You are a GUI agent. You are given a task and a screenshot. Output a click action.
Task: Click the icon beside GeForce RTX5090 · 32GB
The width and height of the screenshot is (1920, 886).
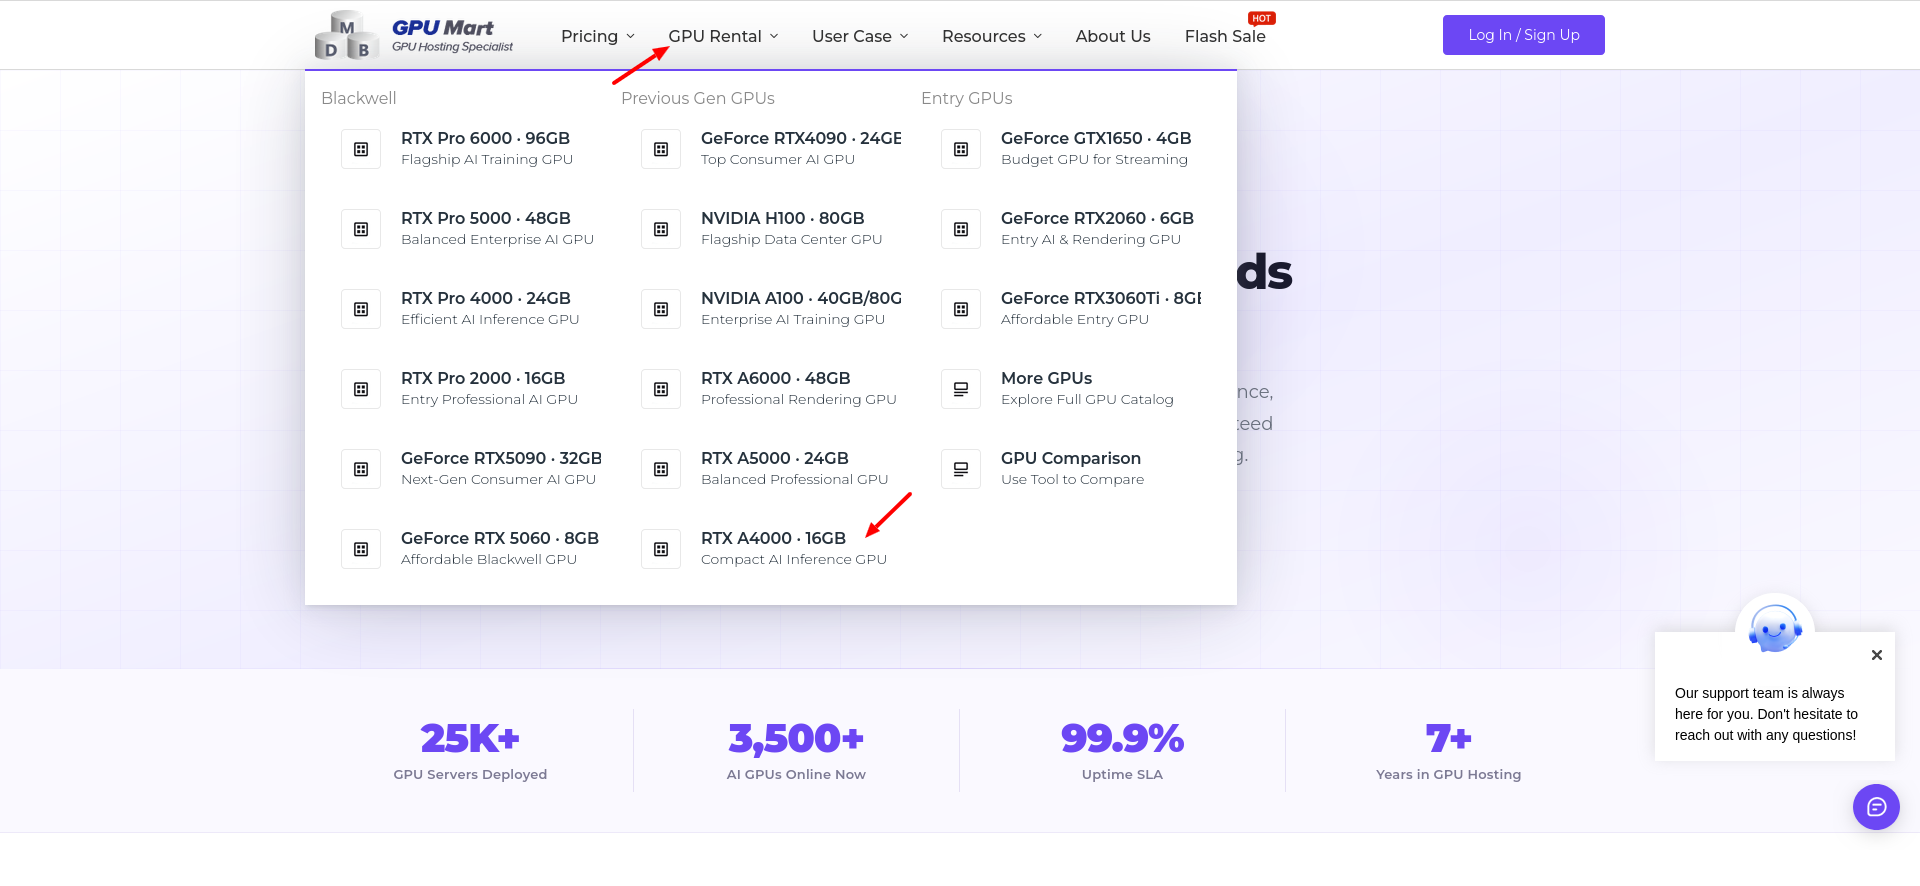click(x=361, y=469)
